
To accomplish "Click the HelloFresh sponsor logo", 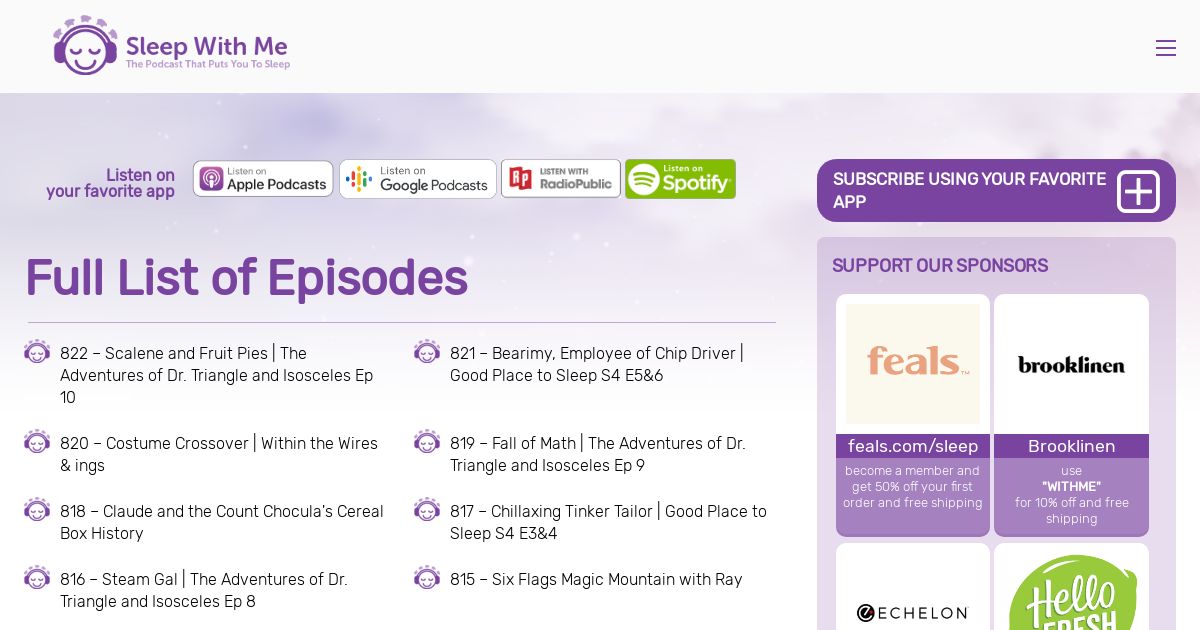I will (1071, 592).
